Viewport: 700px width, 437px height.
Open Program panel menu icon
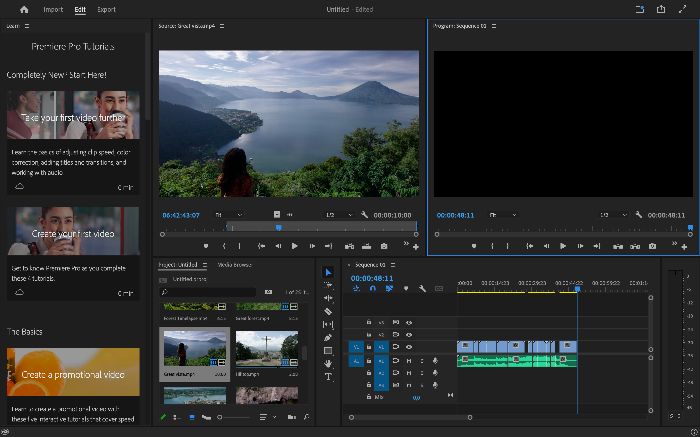pyautogui.click(x=494, y=26)
